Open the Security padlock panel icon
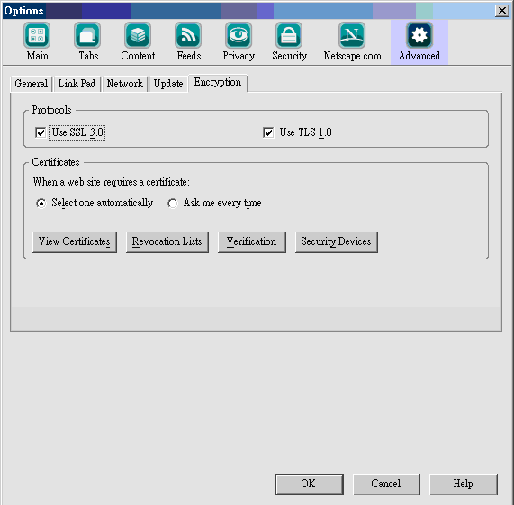514x505 pixels. tap(289, 35)
